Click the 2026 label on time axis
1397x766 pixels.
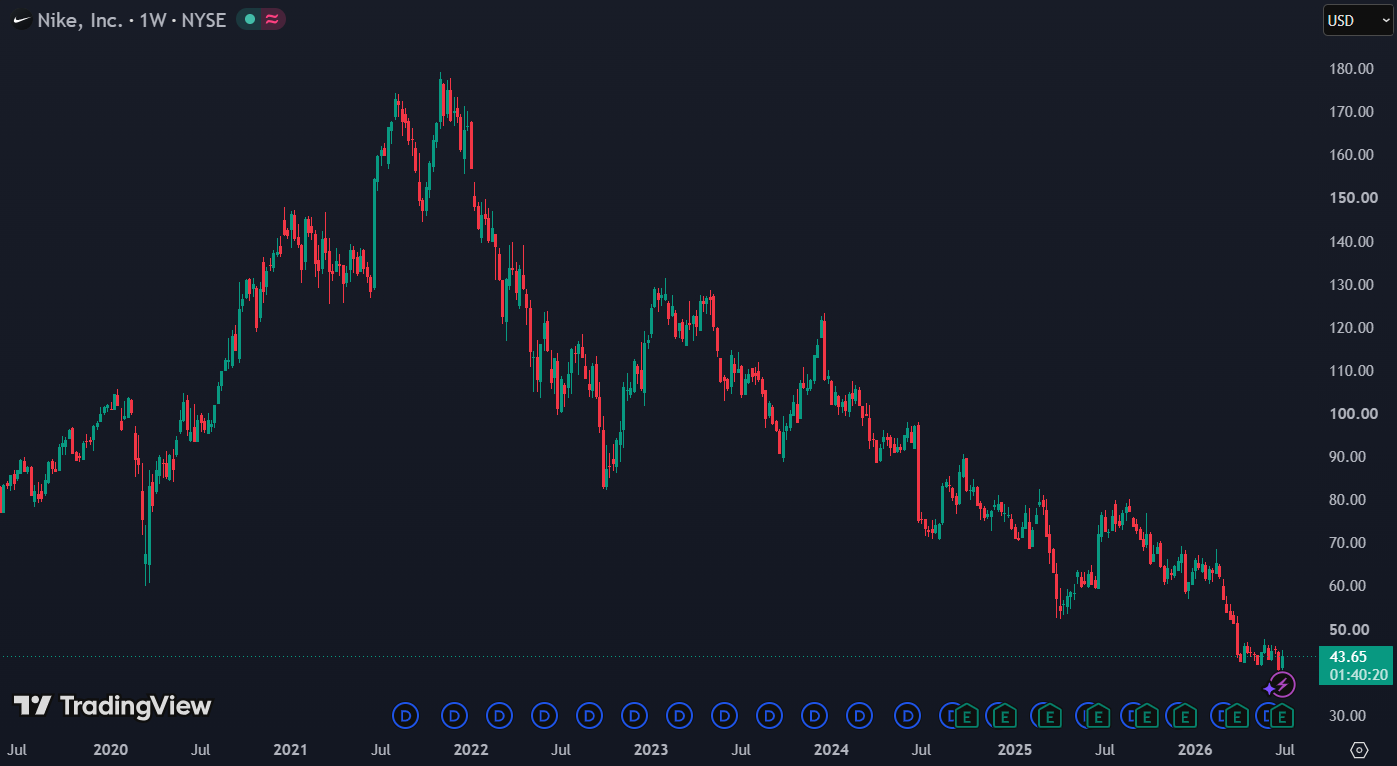[x=1195, y=749]
